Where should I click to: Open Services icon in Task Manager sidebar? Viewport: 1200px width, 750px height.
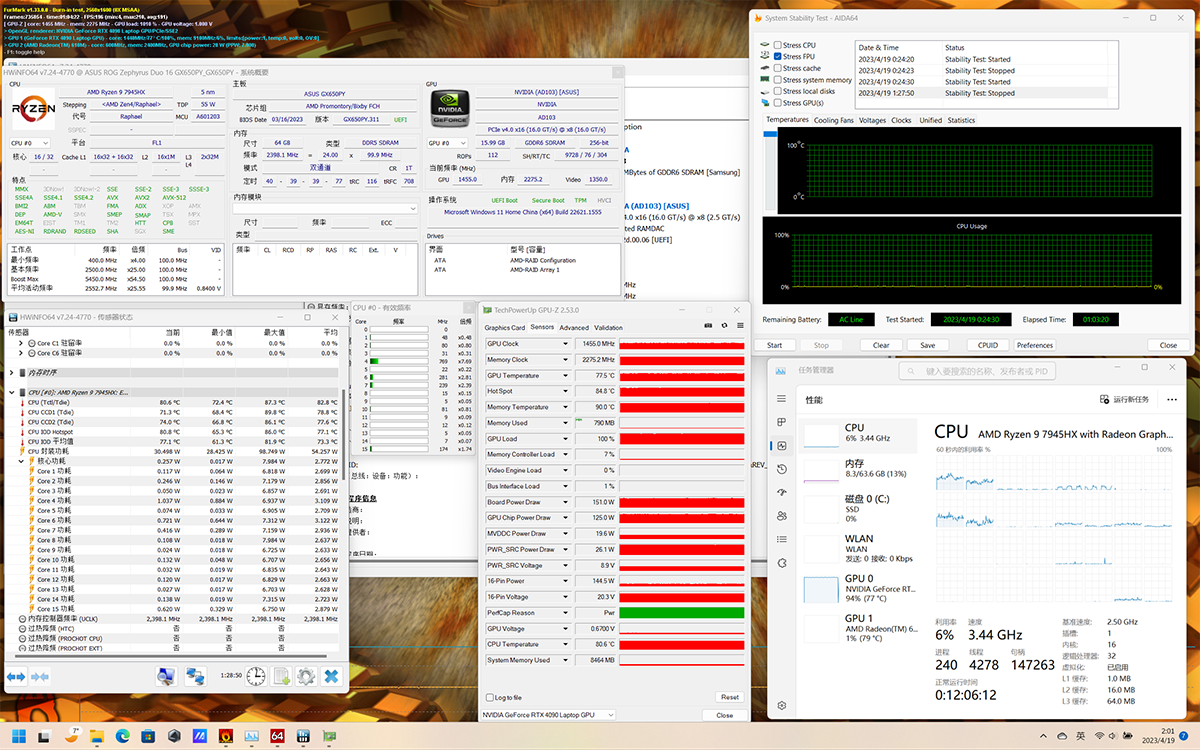coord(782,561)
